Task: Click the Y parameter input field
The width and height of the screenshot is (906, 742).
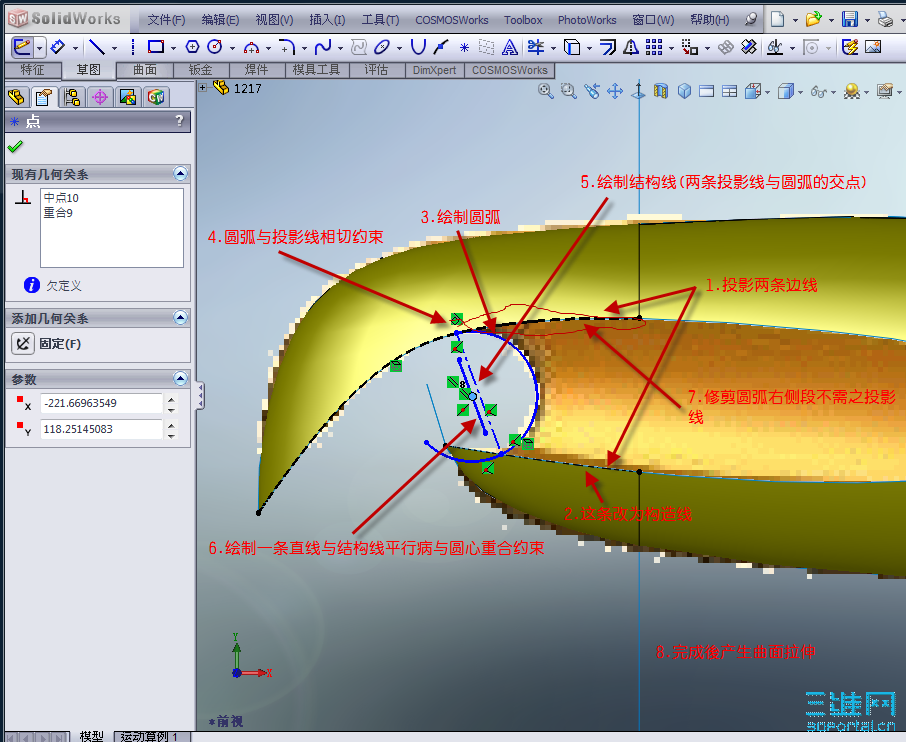Action: click(101, 429)
